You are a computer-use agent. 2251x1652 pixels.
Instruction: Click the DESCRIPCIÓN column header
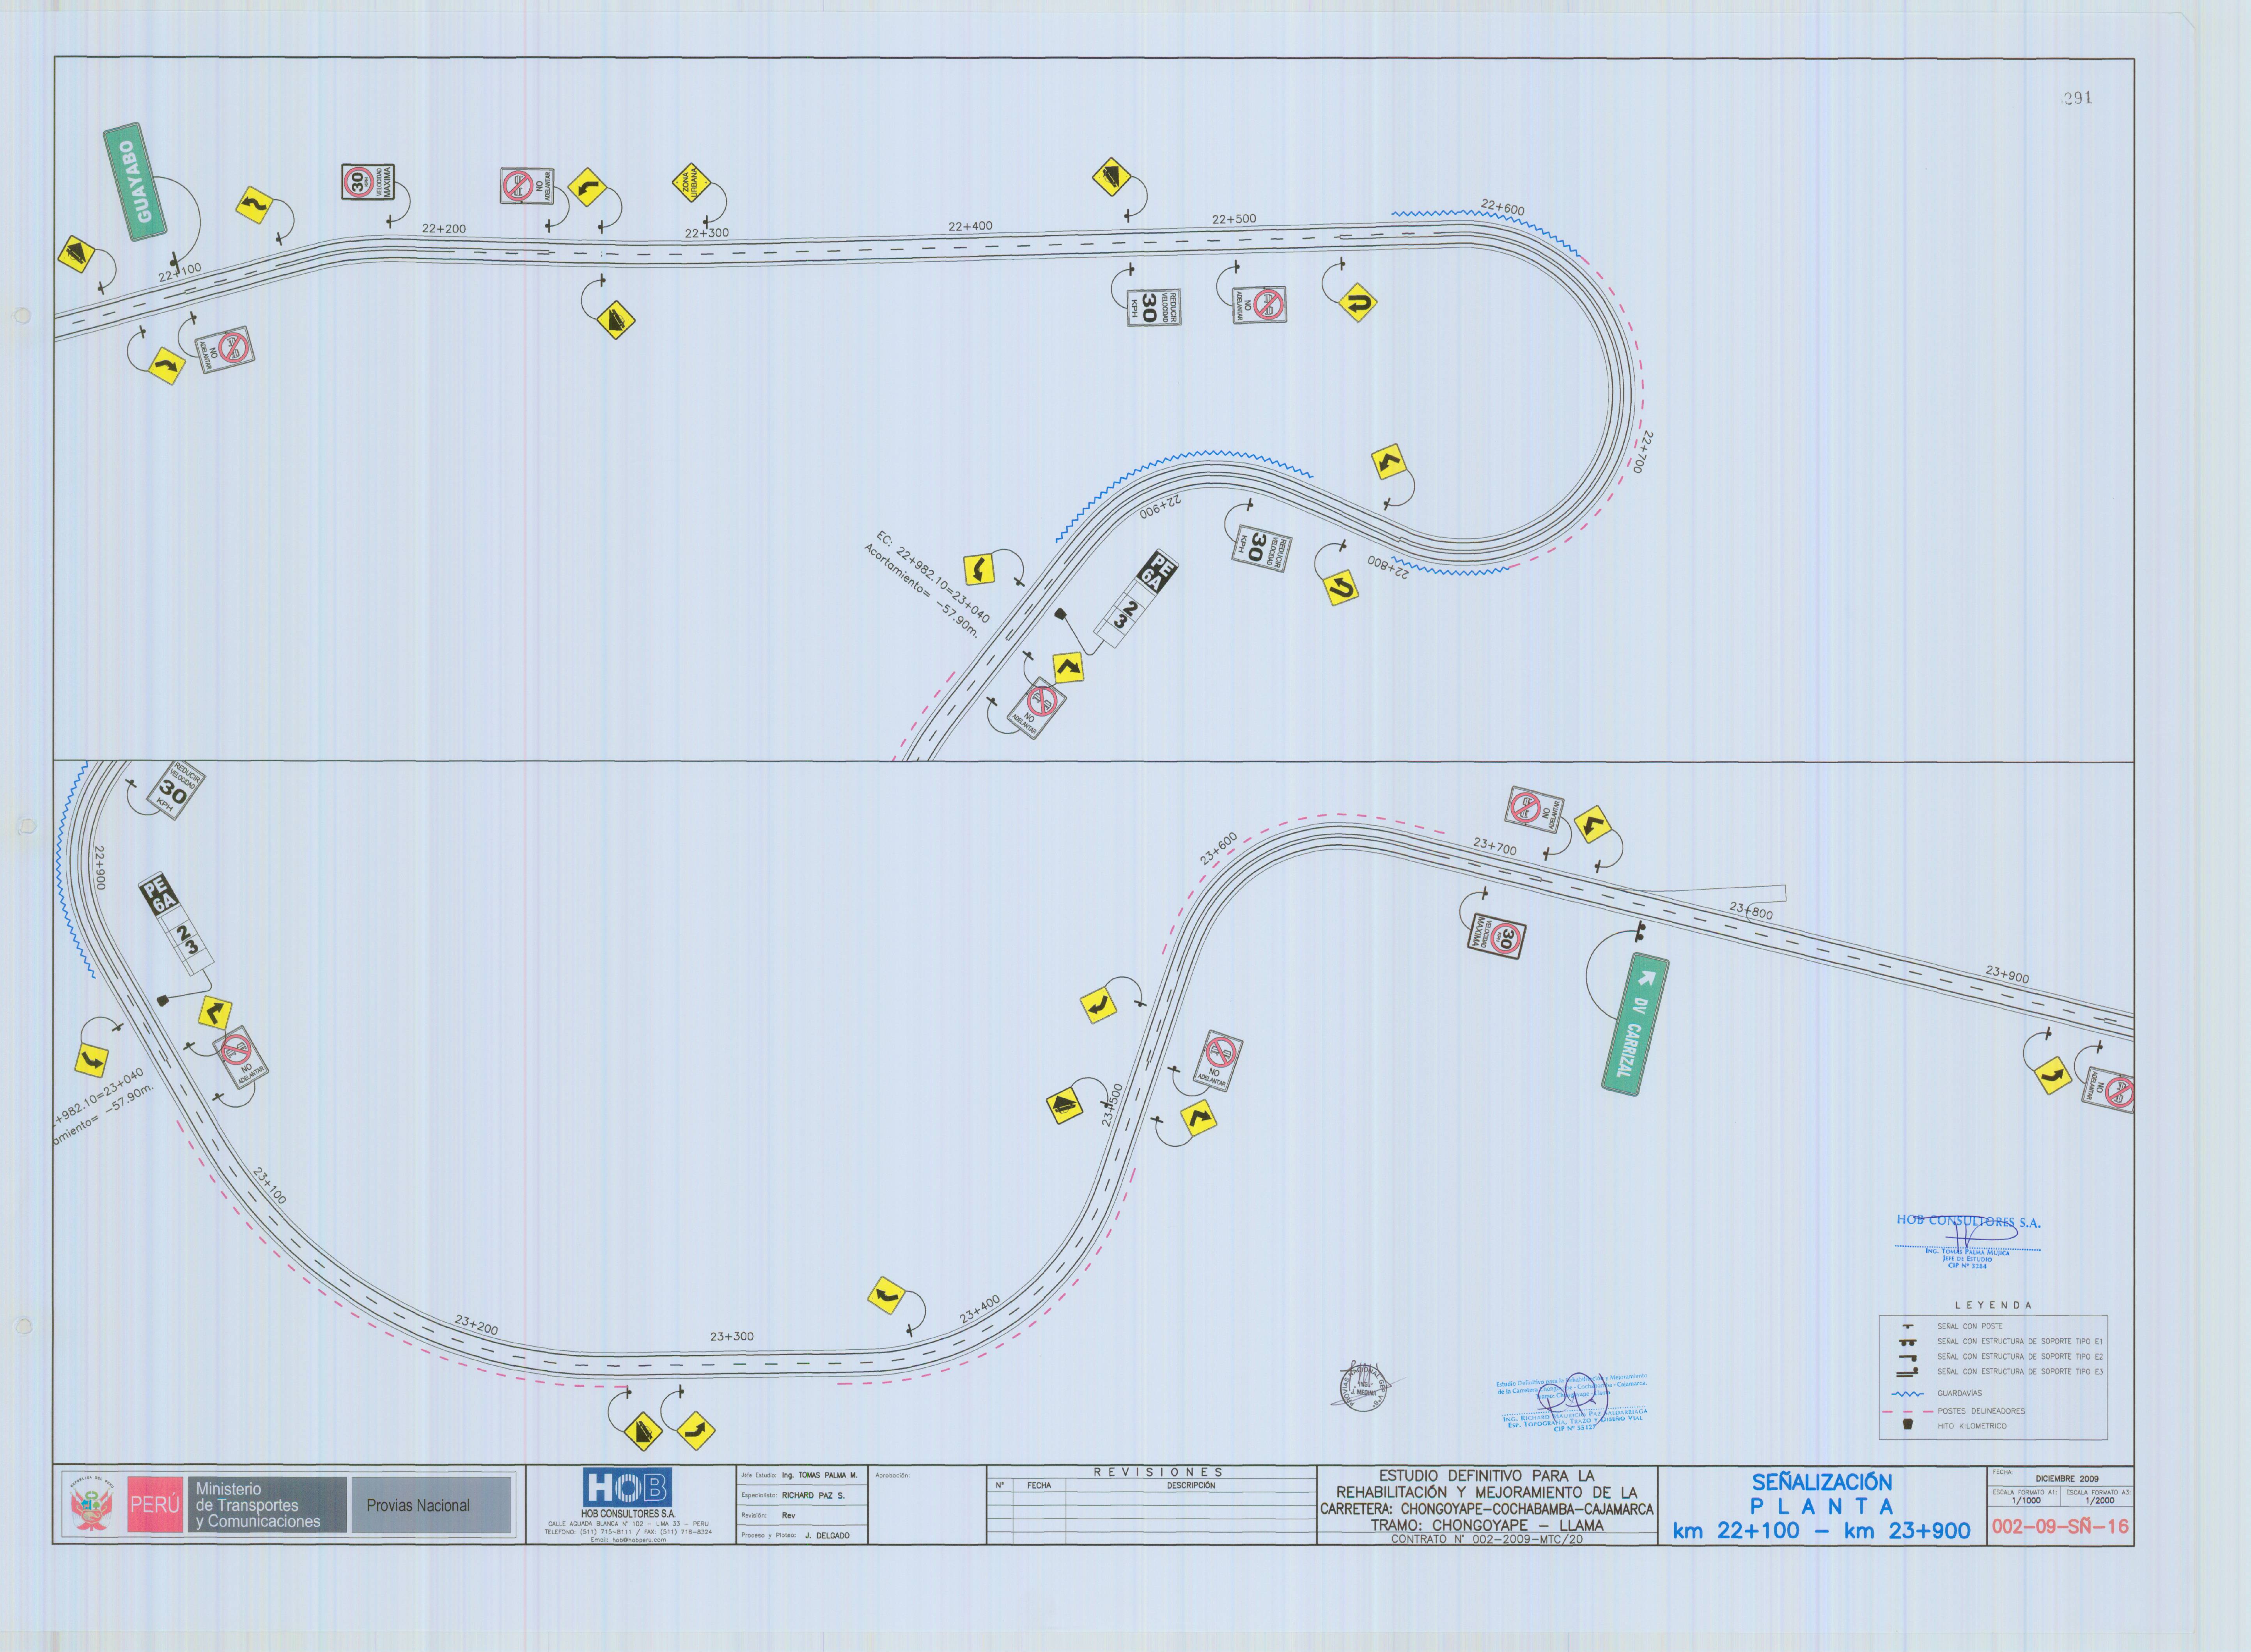(x=1191, y=1485)
